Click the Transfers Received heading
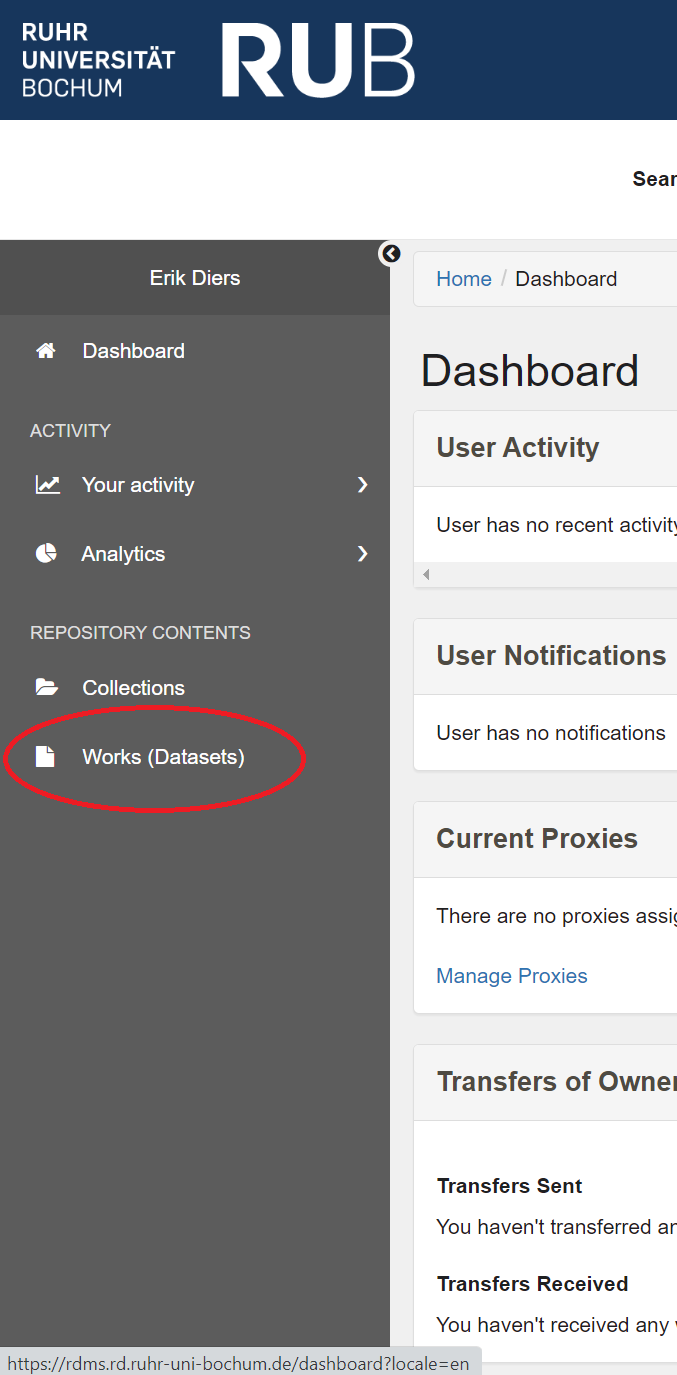This screenshot has height=1375, width=677. click(x=533, y=1284)
